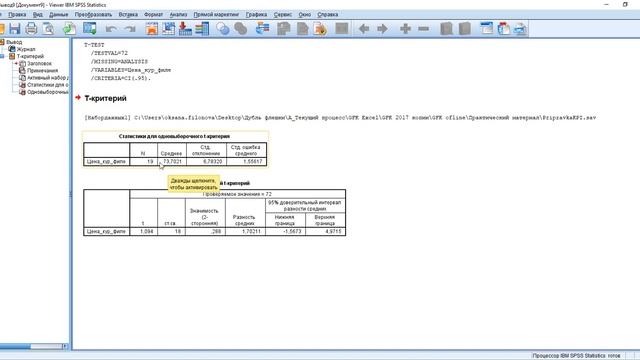Select Заголовок in the outline tree

pyautogui.click(x=39, y=64)
